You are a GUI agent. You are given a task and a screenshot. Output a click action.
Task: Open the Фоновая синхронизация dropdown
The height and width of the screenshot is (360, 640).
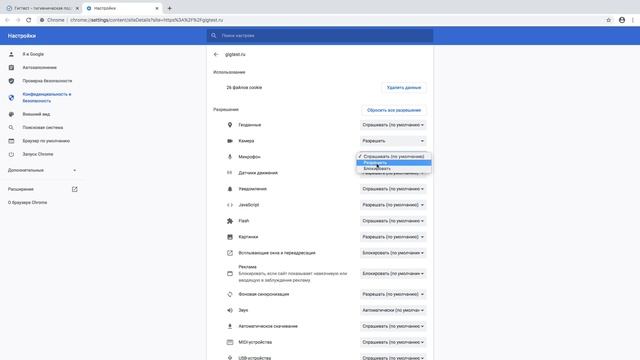click(393, 294)
